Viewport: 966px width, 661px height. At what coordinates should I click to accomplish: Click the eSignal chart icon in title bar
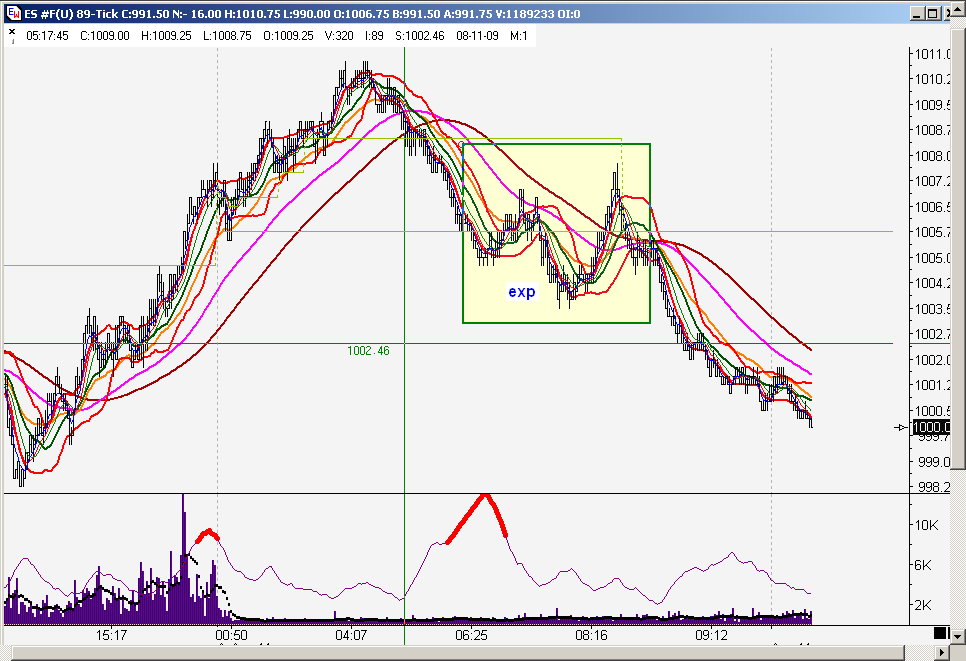tap(13, 14)
